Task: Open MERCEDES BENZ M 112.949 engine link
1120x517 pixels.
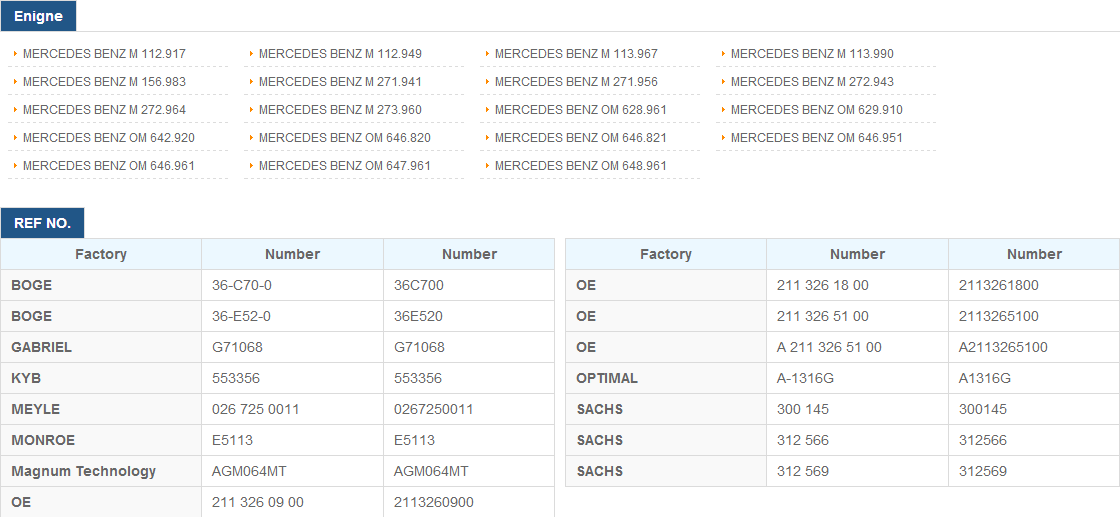Action: [x=340, y=54]
